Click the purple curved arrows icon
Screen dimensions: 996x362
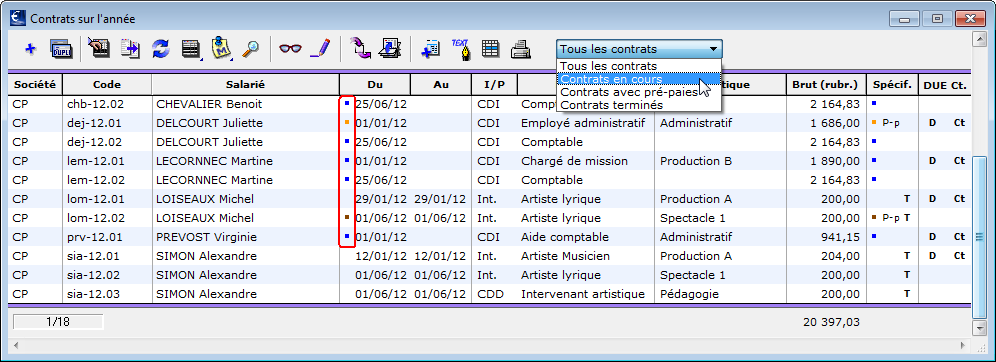click(x=361, y=48)
